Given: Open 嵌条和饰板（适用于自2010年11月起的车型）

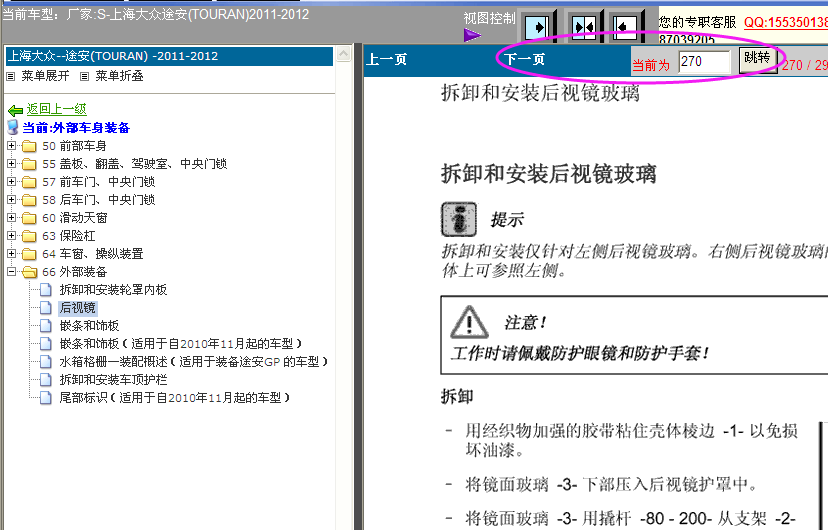Looking at the screenshot, I should coord(180,344).
